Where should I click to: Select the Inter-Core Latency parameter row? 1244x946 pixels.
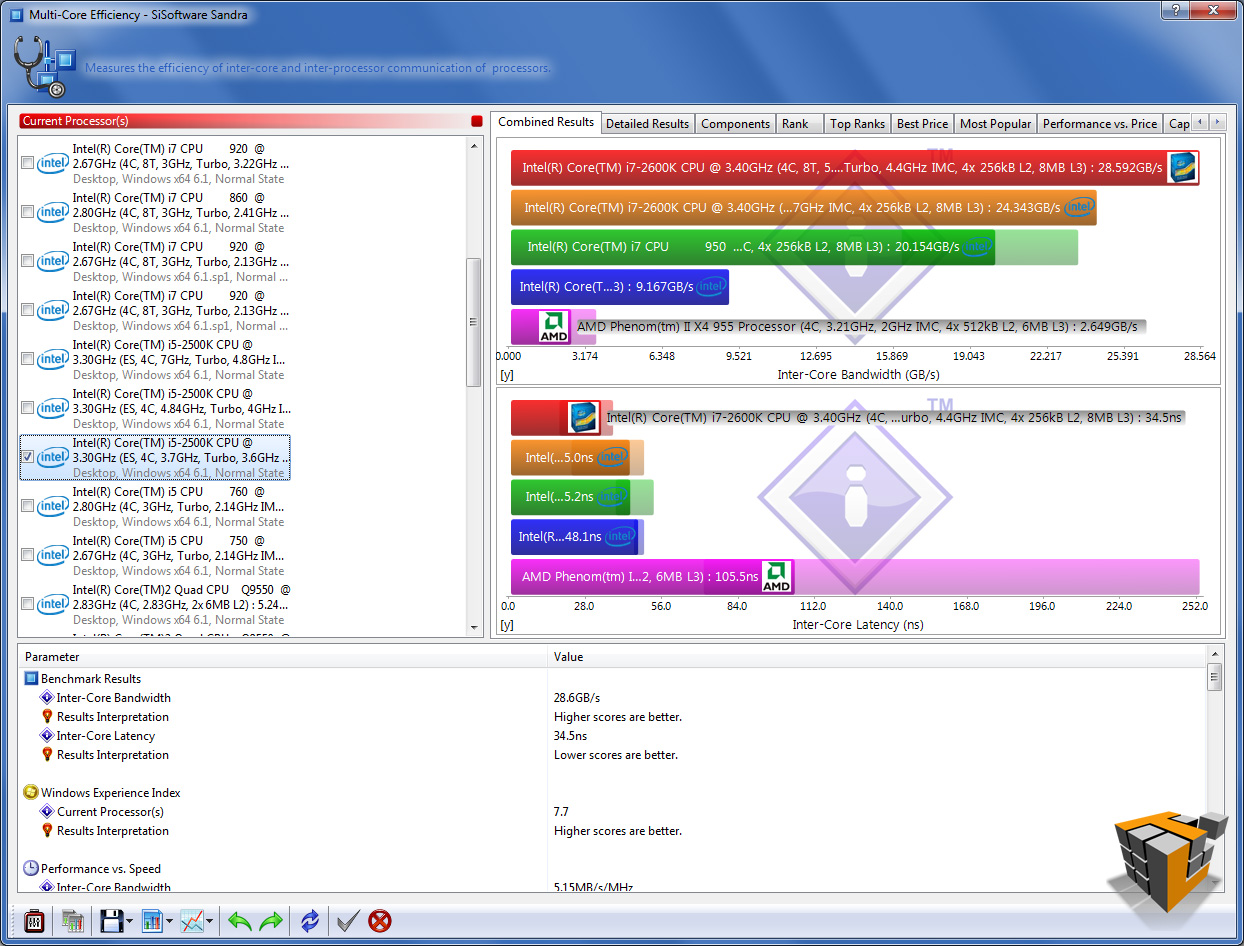point(613,736)
